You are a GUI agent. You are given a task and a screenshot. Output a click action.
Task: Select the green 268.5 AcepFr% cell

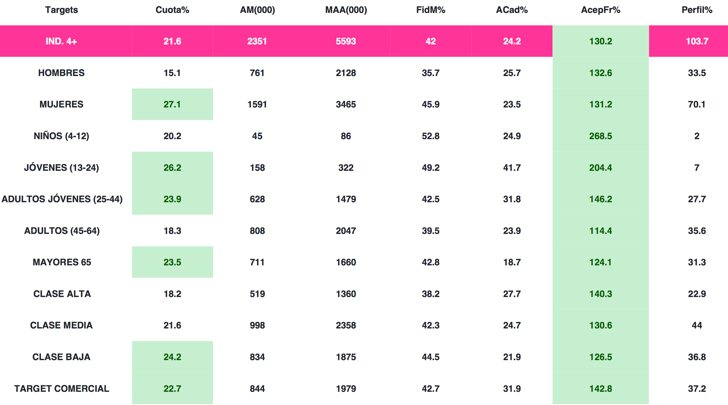[600, 136]
